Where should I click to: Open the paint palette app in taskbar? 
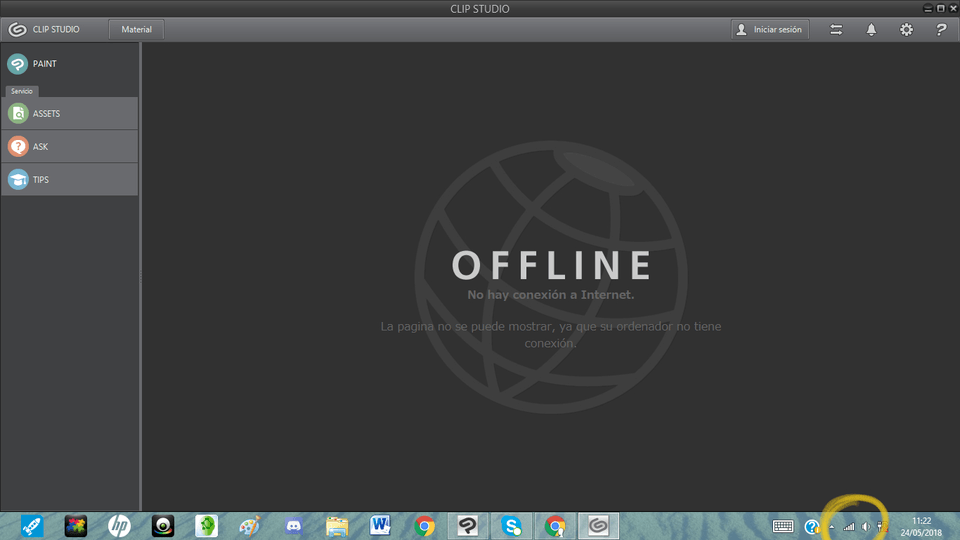click(250, 526)
